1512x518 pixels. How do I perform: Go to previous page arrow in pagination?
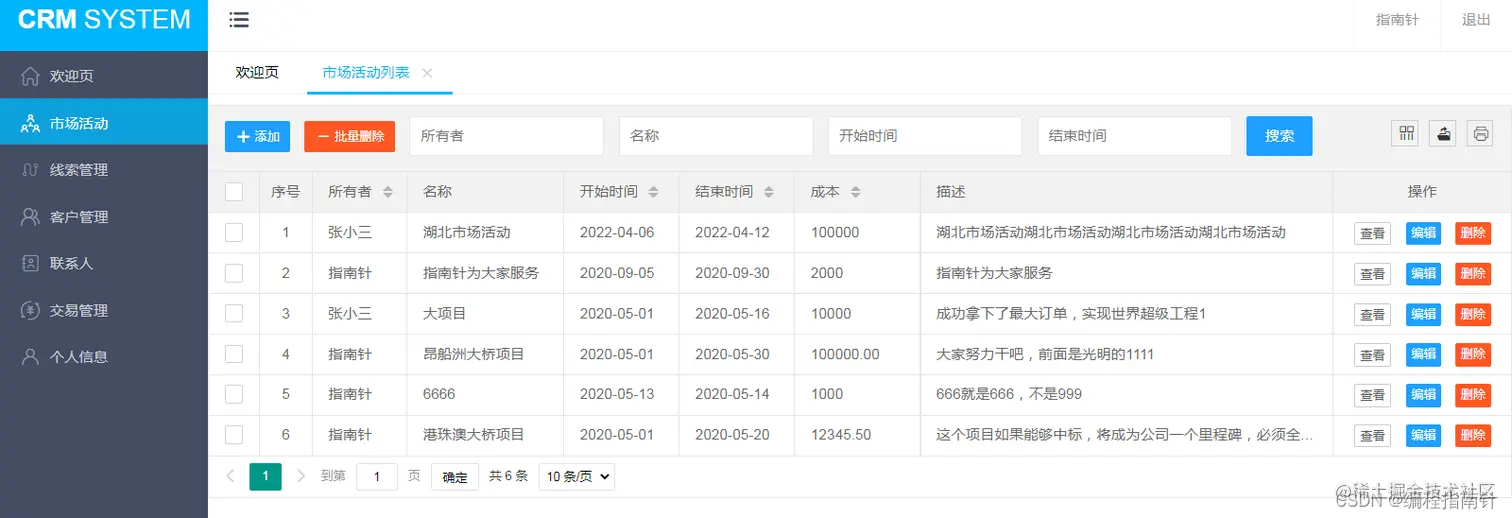coord(230,476)
